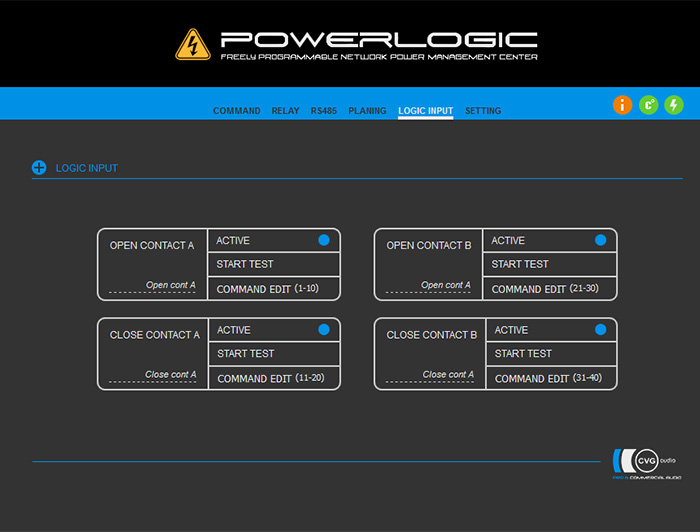Click the LOGIC INPUT section heading

pyautogui.click(x=87, y=168)
